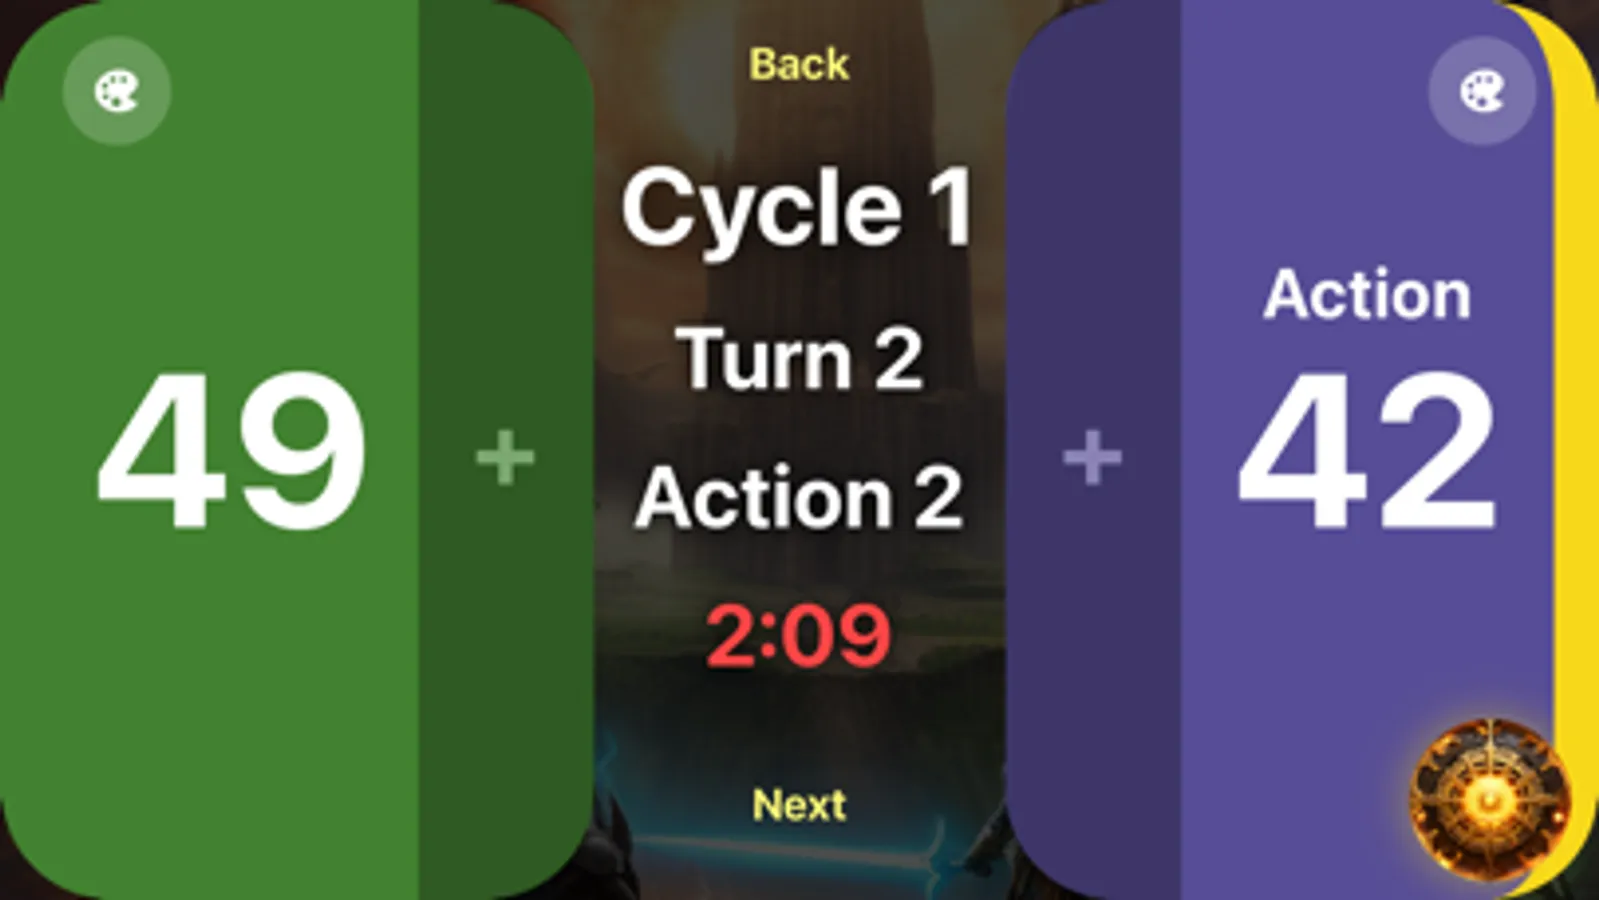The width and height of the screenshot is (1599, 900).
Task: Tap the Action 2 label
Action: pos(799,498)
